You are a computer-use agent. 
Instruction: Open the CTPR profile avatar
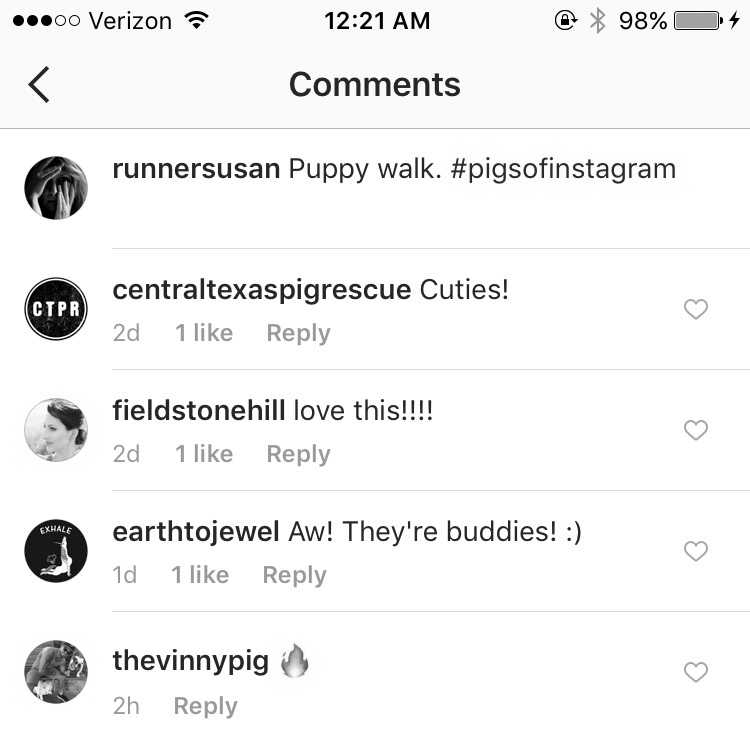(x=56, y=309)
